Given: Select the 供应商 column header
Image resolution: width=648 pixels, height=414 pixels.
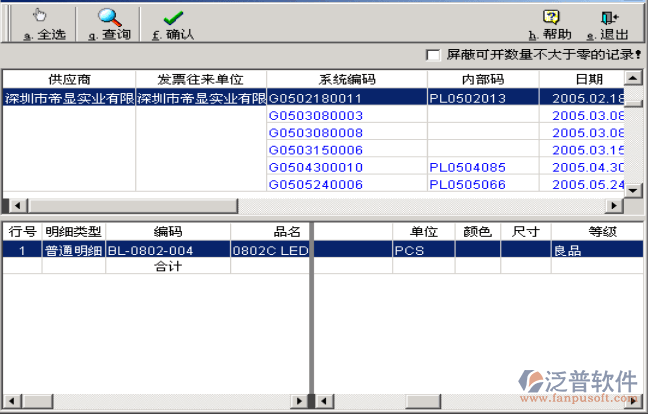Looking at the screenshot, I should coord(68,79).
